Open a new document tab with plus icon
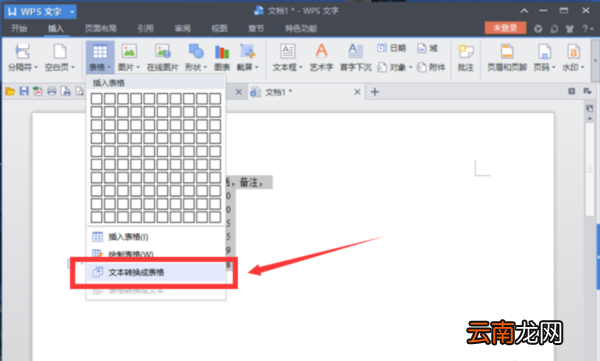The height and width of the screenshot is (361, 600). (375, 92)
